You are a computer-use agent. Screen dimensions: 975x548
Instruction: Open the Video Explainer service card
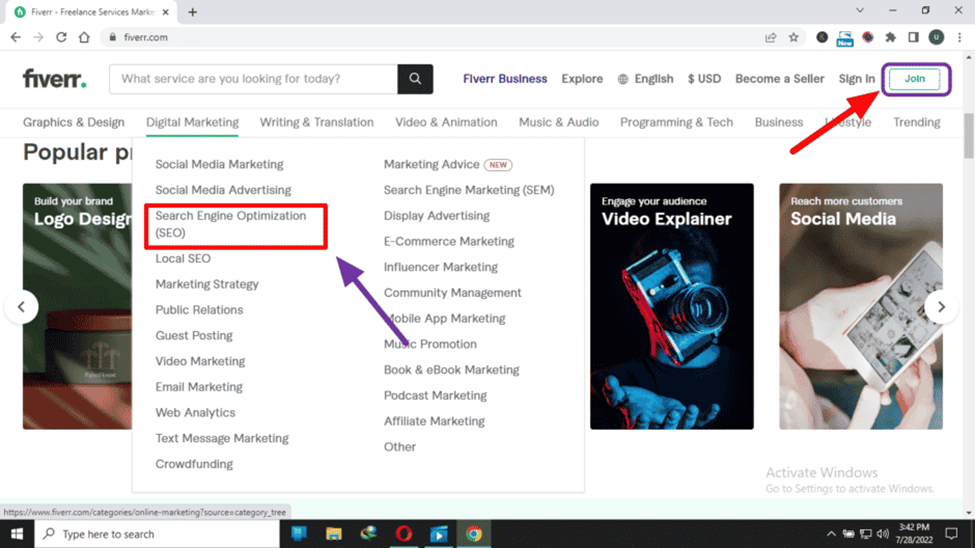(671, 306)
